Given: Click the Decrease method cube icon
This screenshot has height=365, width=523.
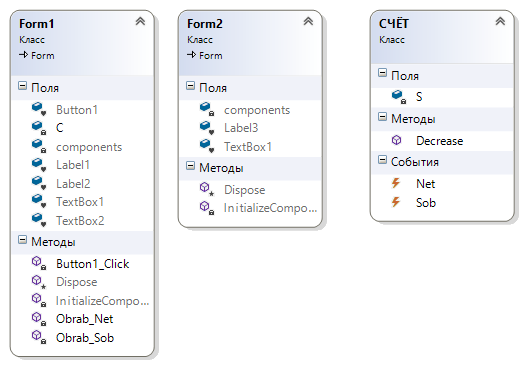Looking at the screenshot, I should pos(397,140).
